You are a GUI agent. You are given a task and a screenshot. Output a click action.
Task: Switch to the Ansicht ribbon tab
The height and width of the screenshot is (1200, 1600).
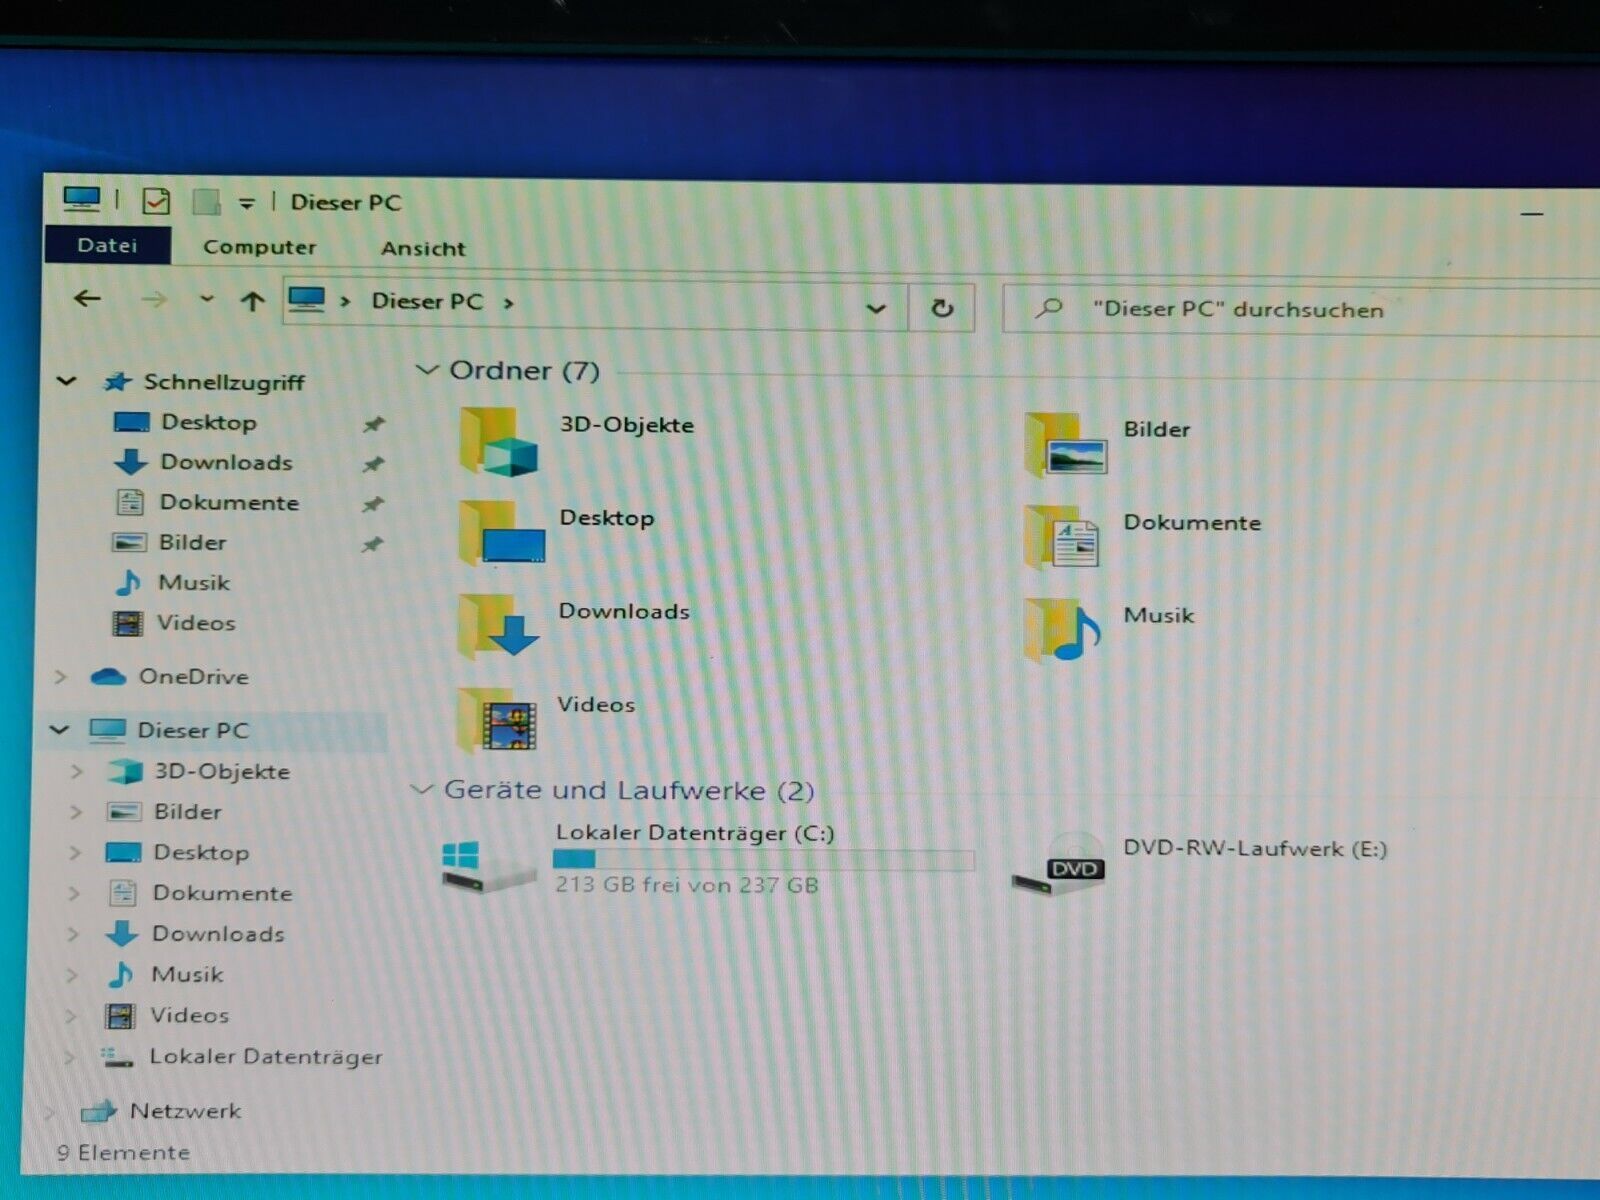pos(423,249)
